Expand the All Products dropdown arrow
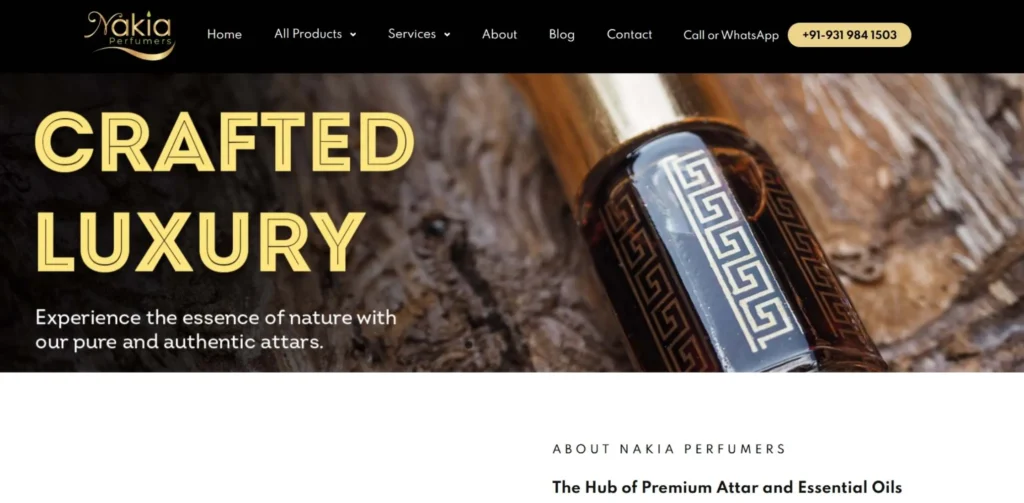 [x=353, y=35]
